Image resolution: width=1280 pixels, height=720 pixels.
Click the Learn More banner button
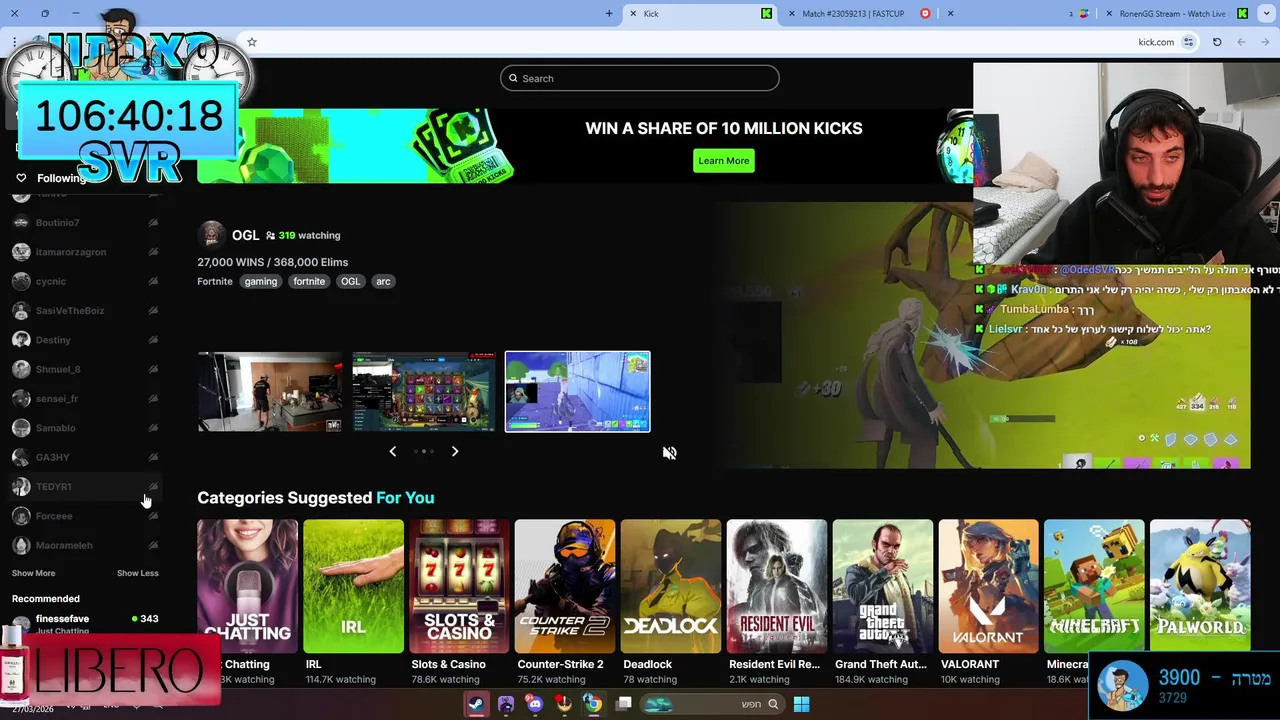click(724, 160)
